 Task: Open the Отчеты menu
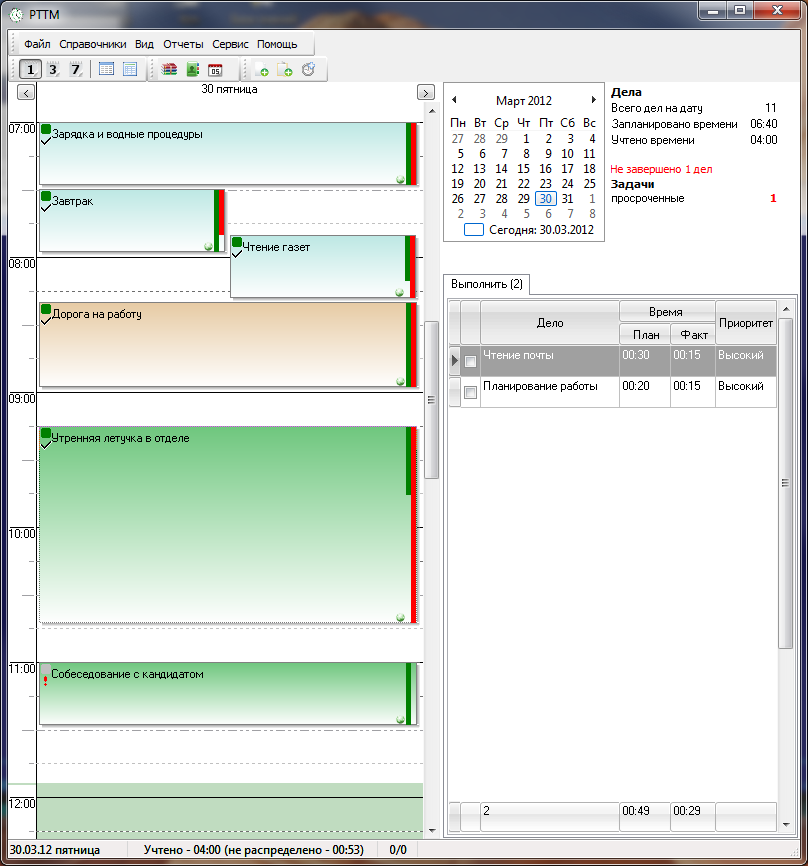point(183,44)
